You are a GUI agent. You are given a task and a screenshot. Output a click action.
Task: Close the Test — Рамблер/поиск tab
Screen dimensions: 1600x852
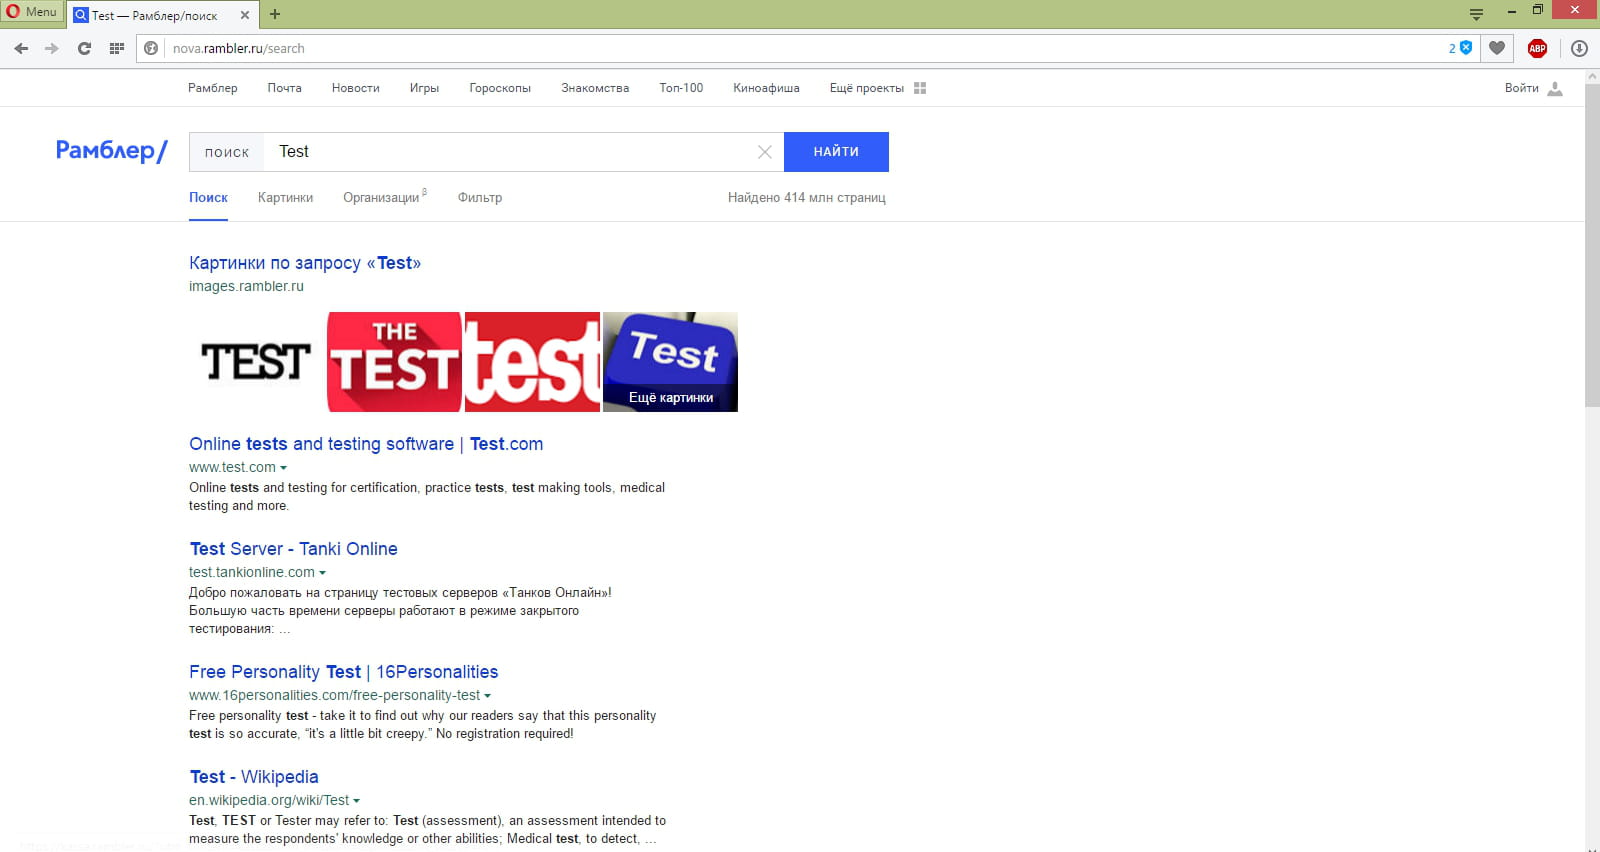(x=245, y=15)
